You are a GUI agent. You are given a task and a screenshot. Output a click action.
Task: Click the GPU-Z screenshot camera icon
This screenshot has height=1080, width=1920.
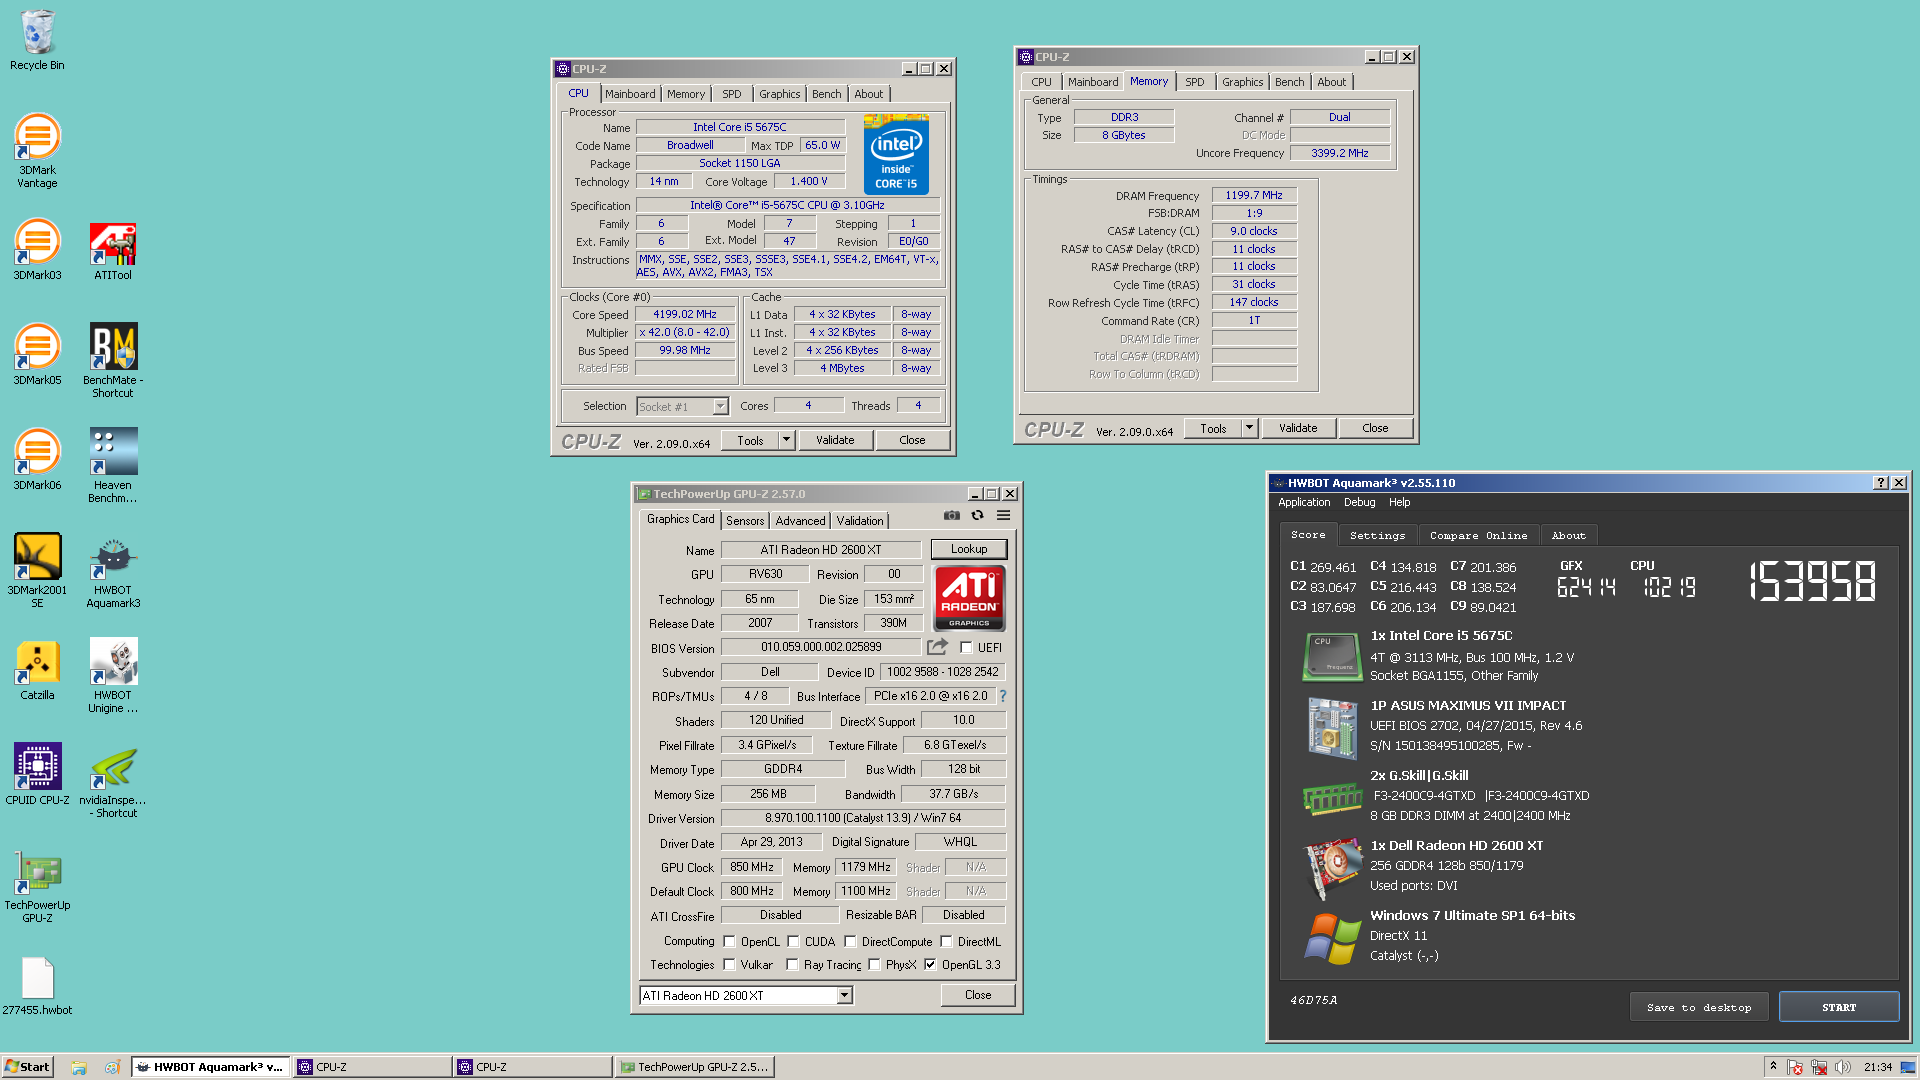coord(952,515)
